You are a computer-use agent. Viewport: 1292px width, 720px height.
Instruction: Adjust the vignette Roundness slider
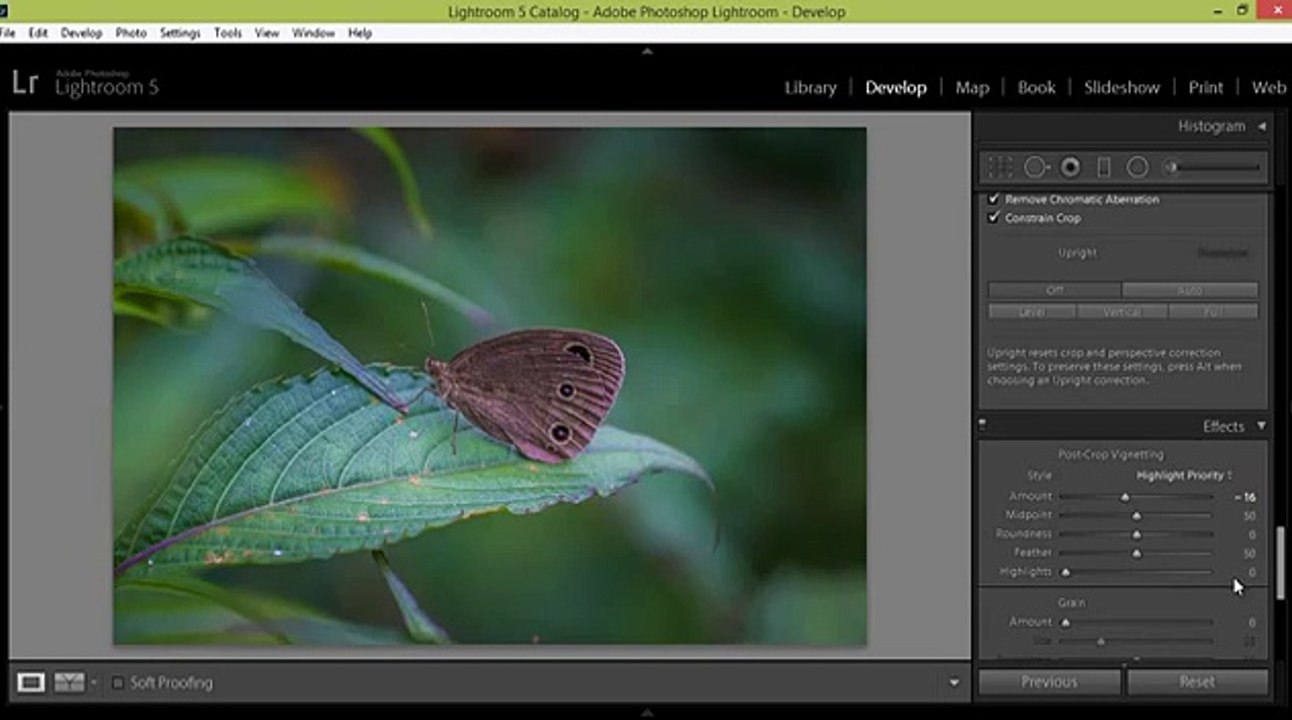(1135, 534)
